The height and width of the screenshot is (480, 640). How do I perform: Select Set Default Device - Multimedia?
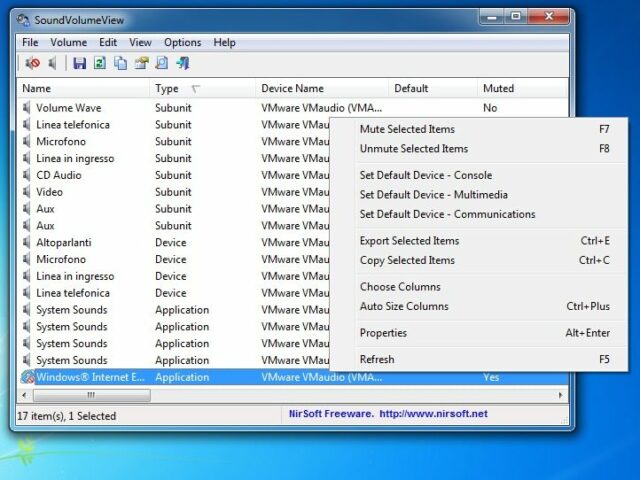point(433,195)
